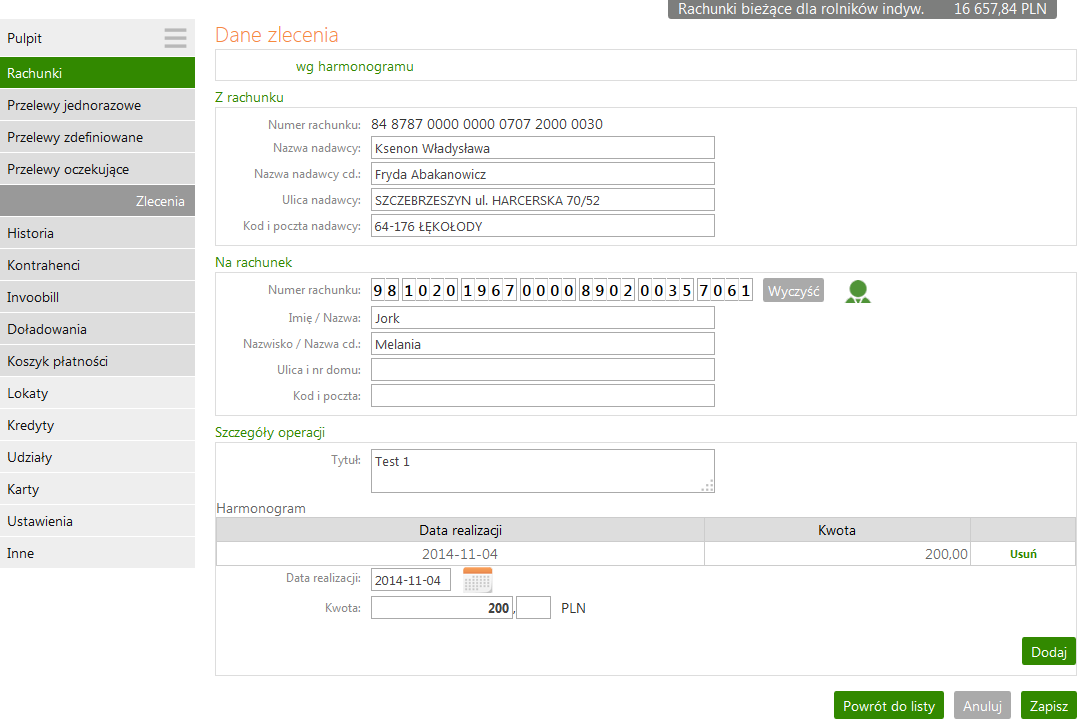Click the Tytuł text area
This screenshot has height=727, width=1085.
[x=542, y=471]
